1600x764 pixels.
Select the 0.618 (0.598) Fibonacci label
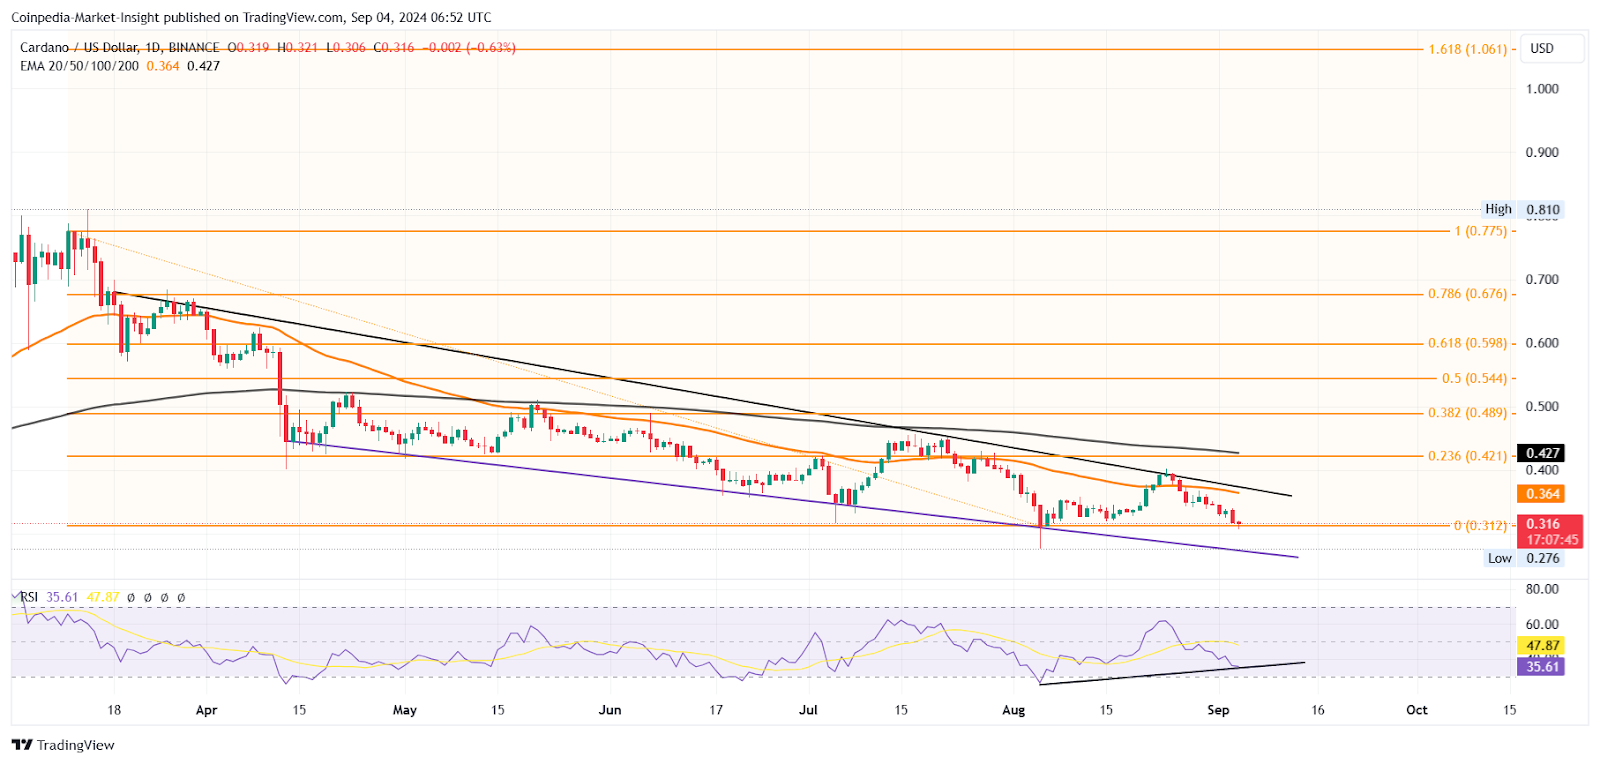tap(1467, 343)
